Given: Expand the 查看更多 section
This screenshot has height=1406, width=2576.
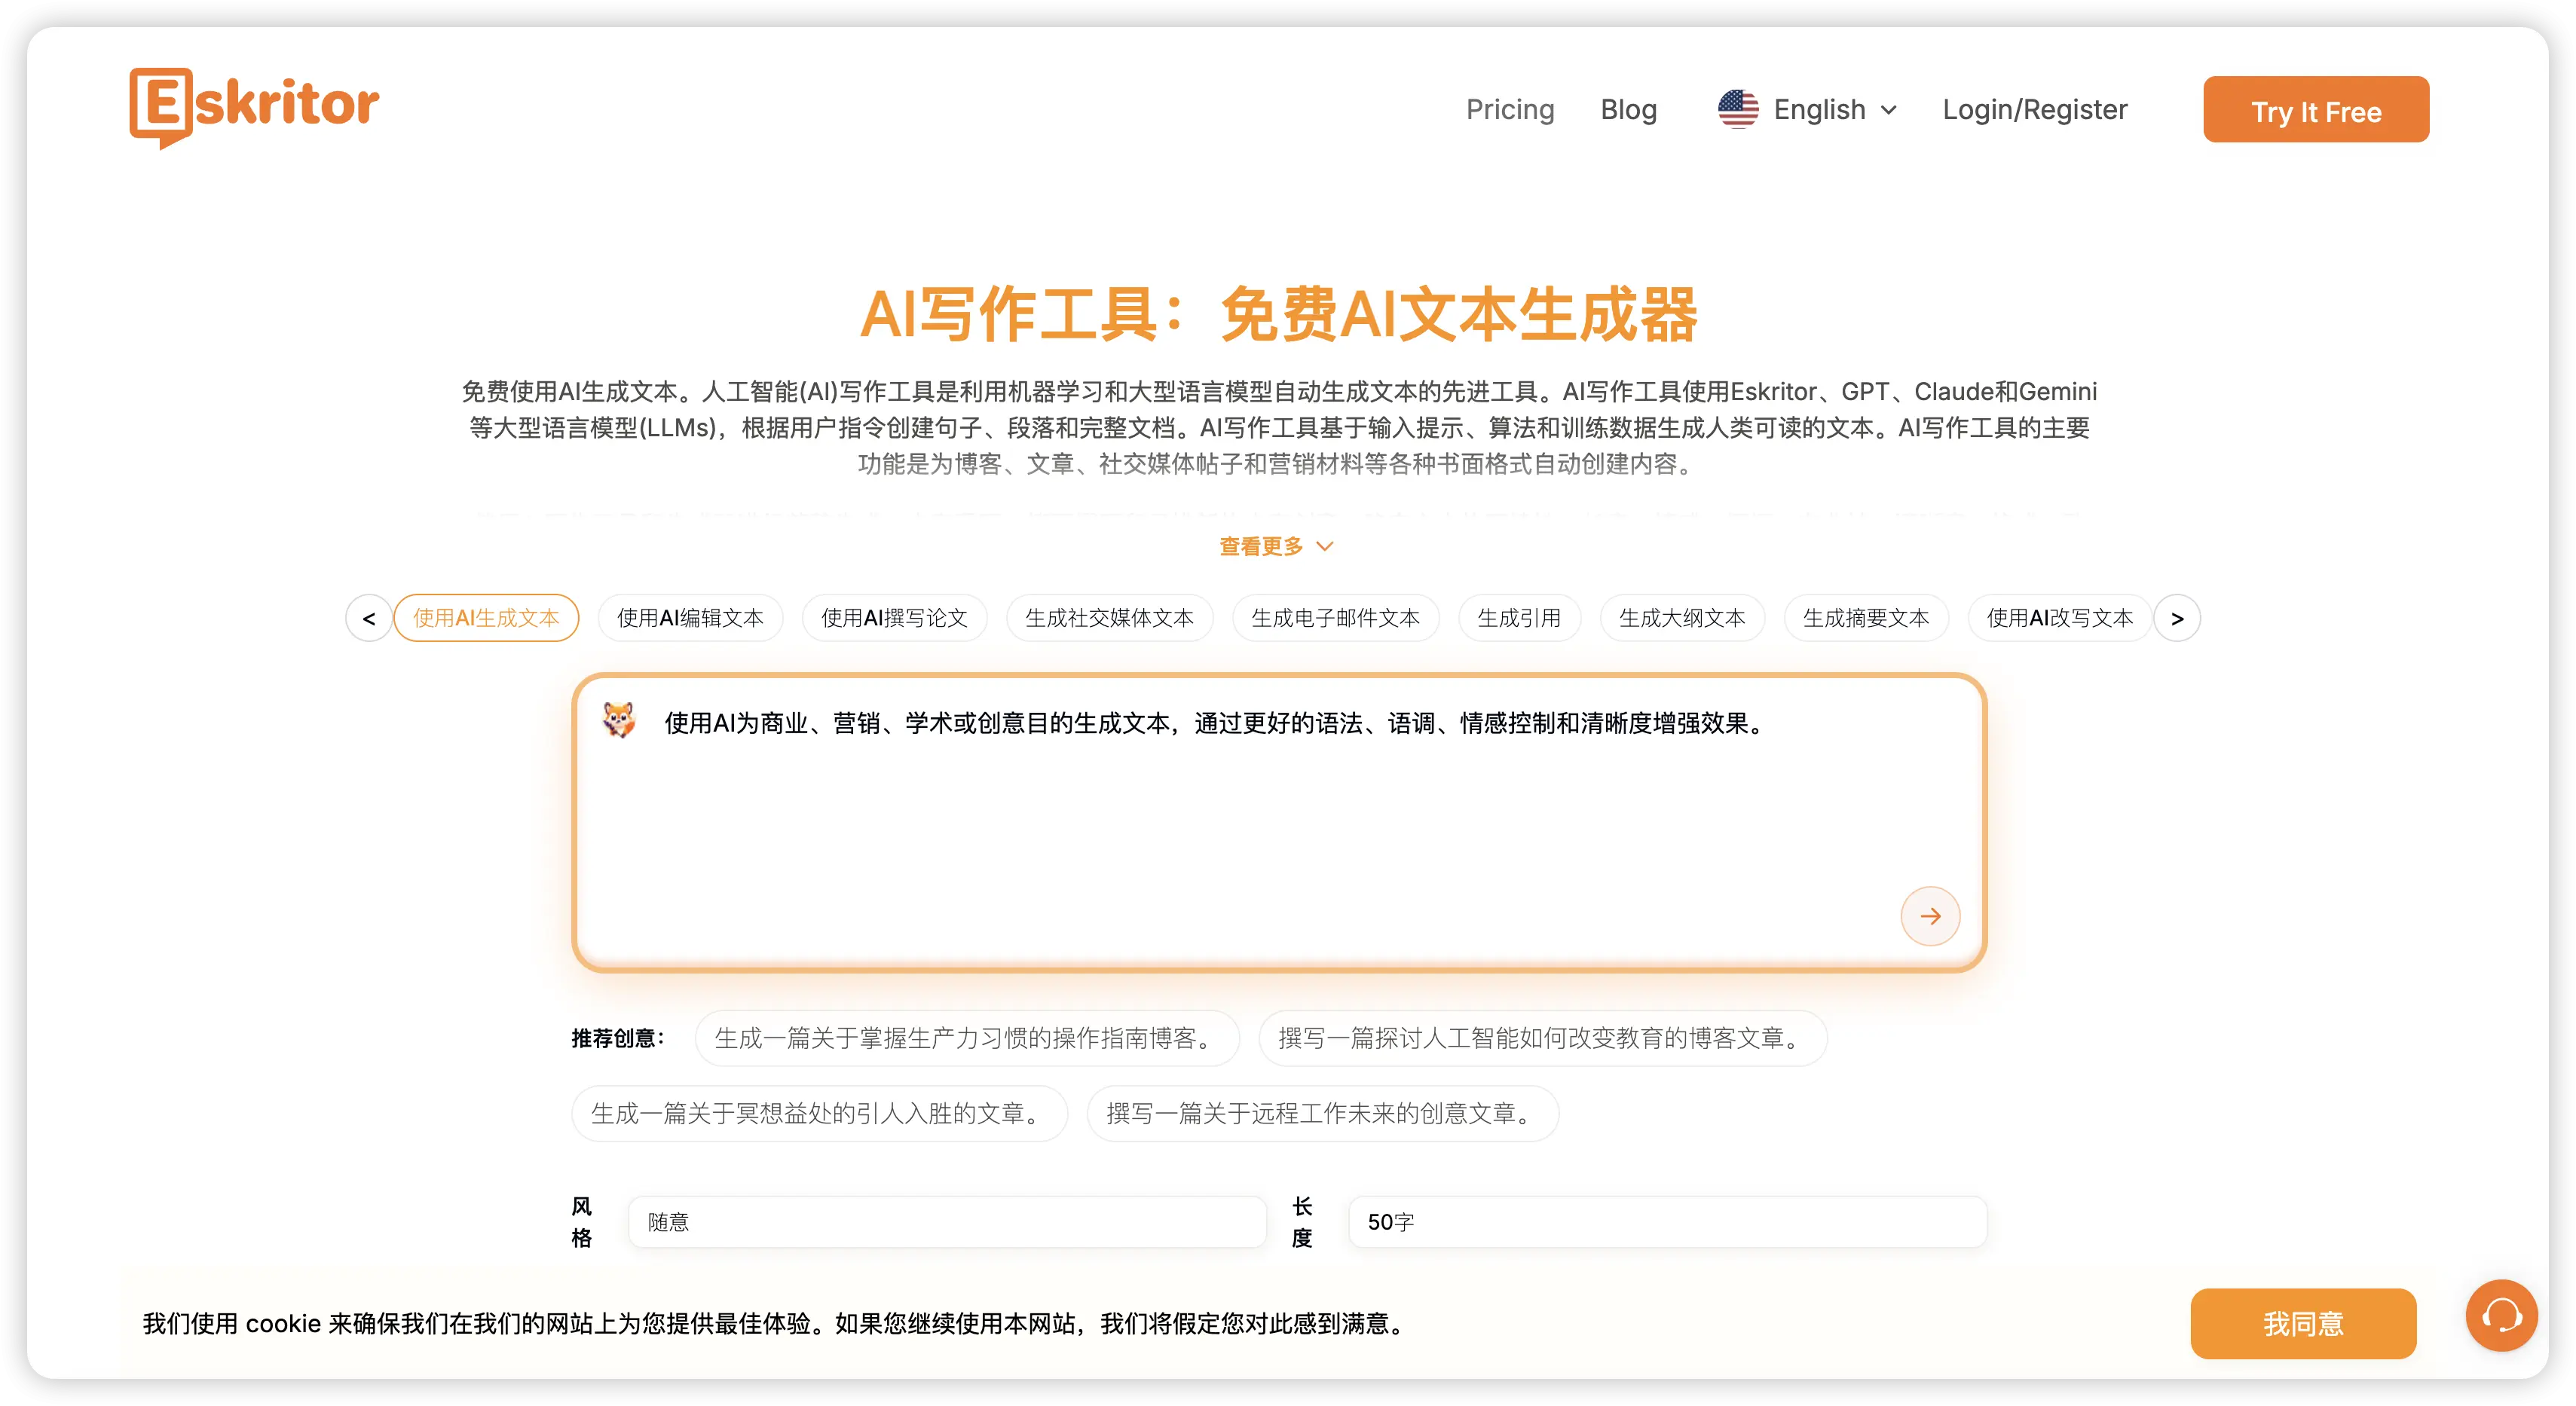Looking at the screenshot, I should pyautogui.click(x=1275, y=546).
